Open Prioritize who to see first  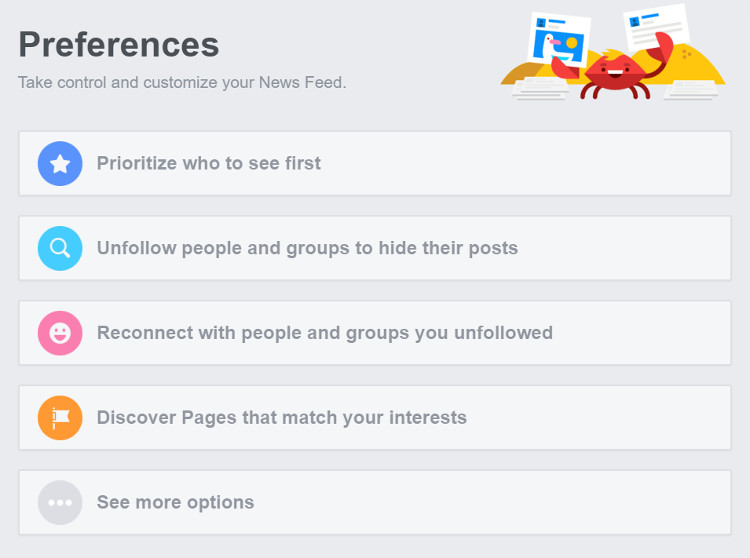click(209, 164)
